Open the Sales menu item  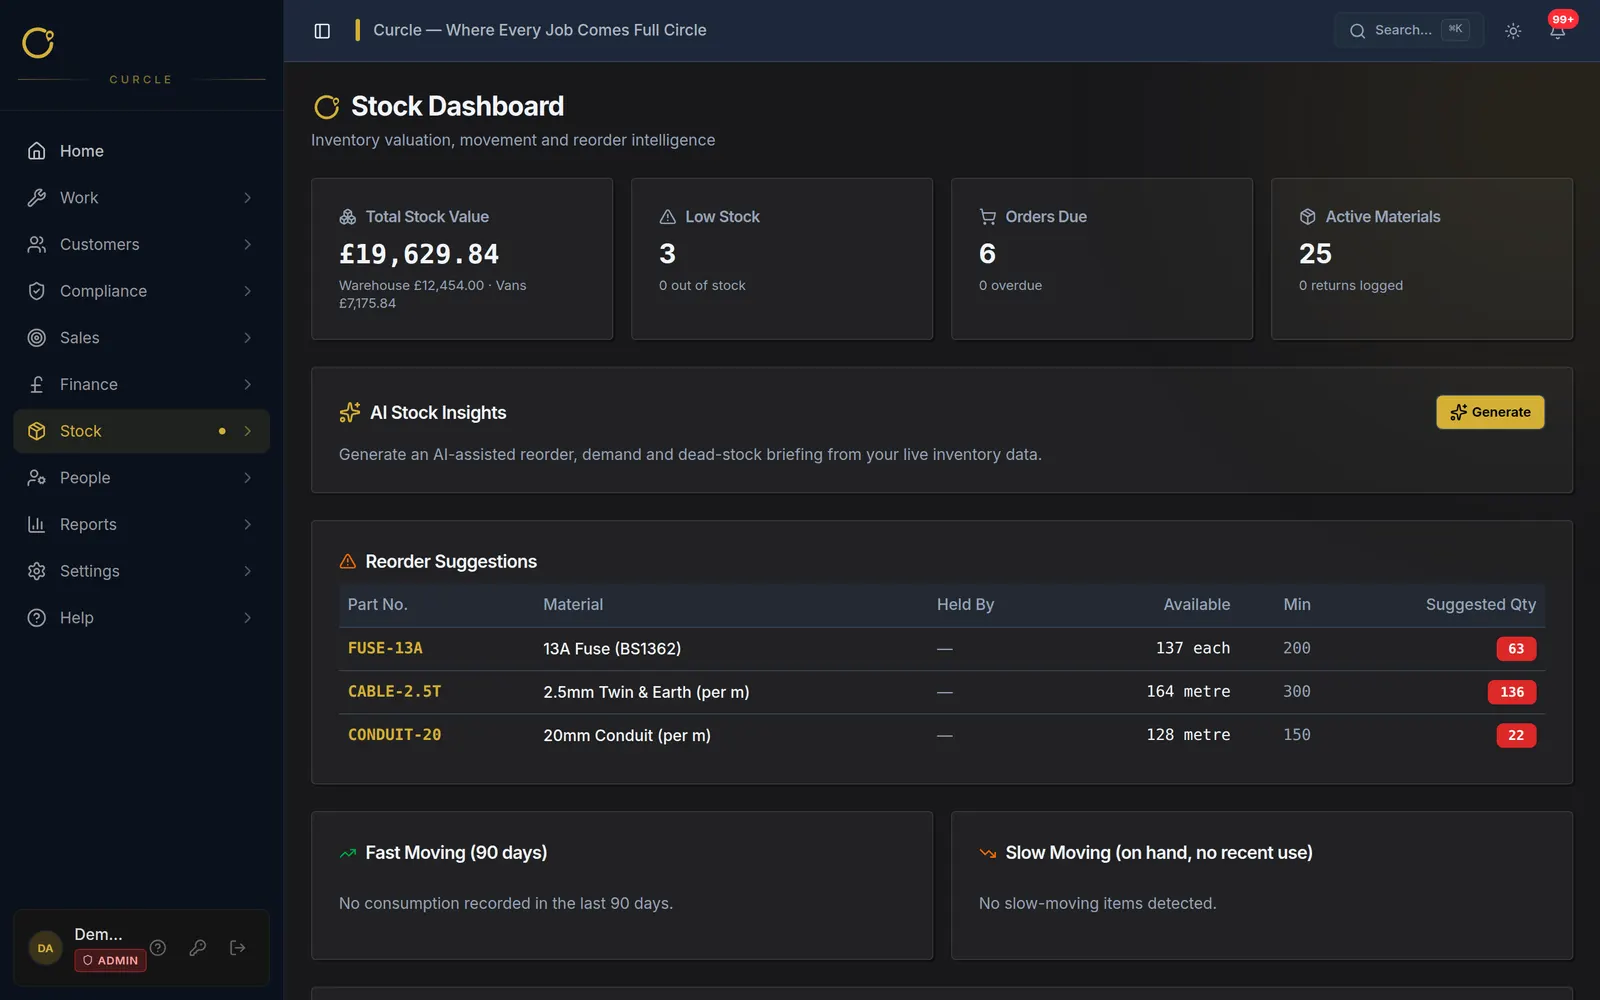pyautogui.click(x=141, y=338)
